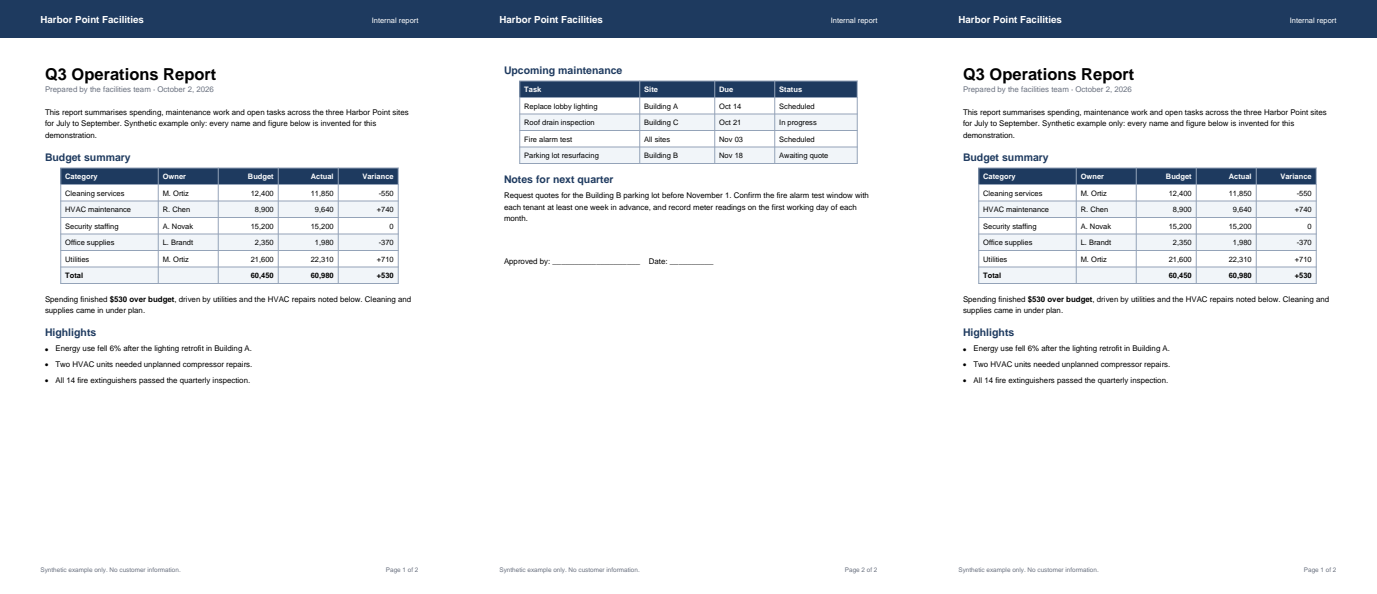Select the Site column header
The height and width of the screenshot is (594, 1377).
pos(677,90)
